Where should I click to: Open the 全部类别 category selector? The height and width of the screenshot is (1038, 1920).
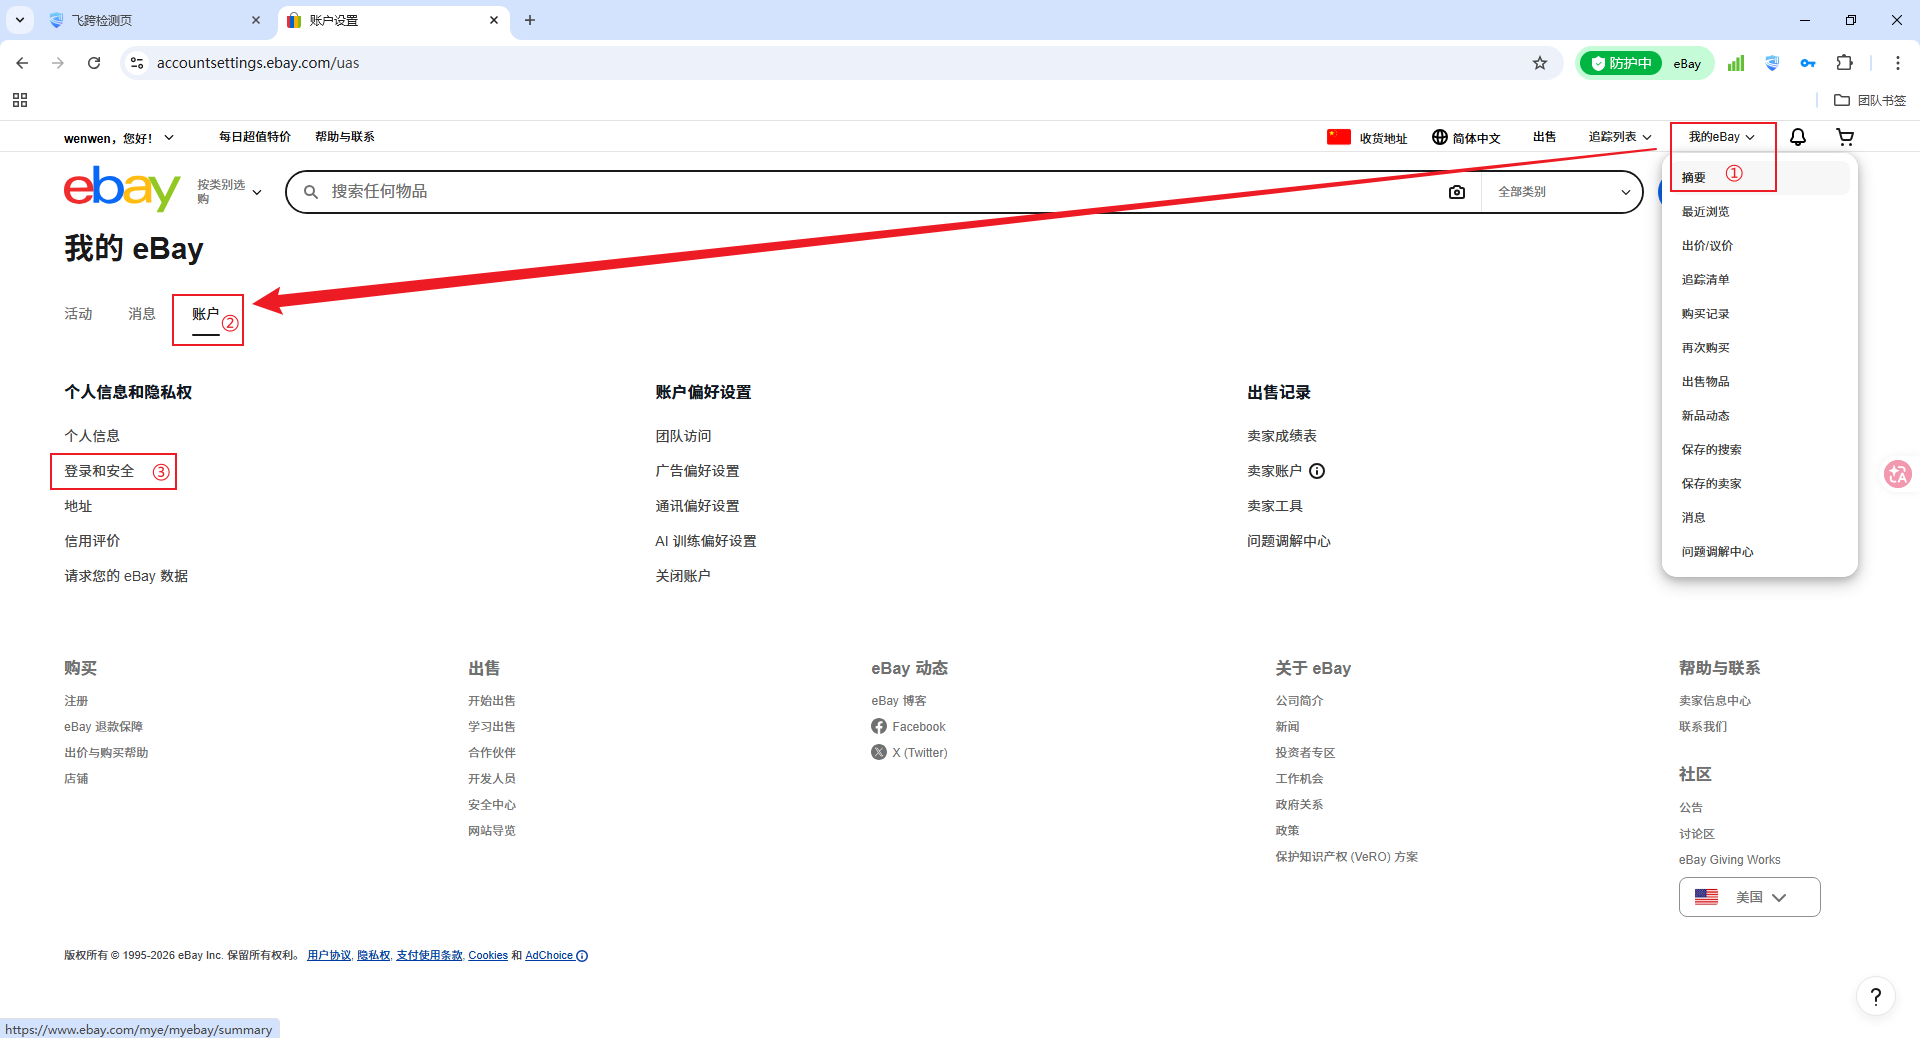coord(1563,192)
